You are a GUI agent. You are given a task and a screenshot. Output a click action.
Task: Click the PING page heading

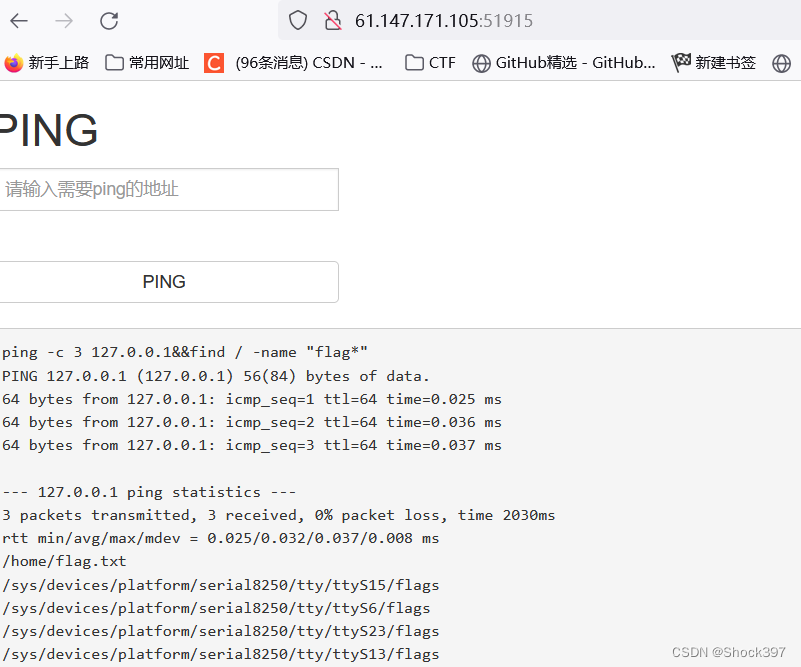click(49, 130)
